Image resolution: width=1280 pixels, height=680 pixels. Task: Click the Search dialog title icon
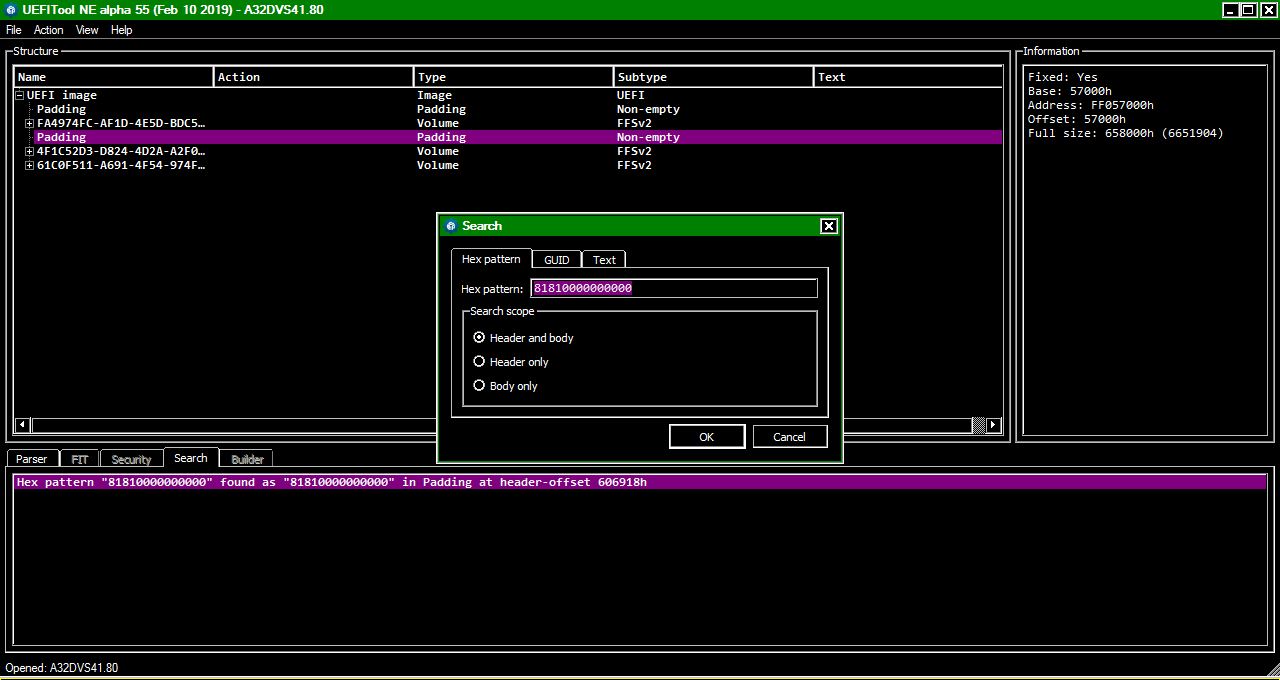point(451,226)
